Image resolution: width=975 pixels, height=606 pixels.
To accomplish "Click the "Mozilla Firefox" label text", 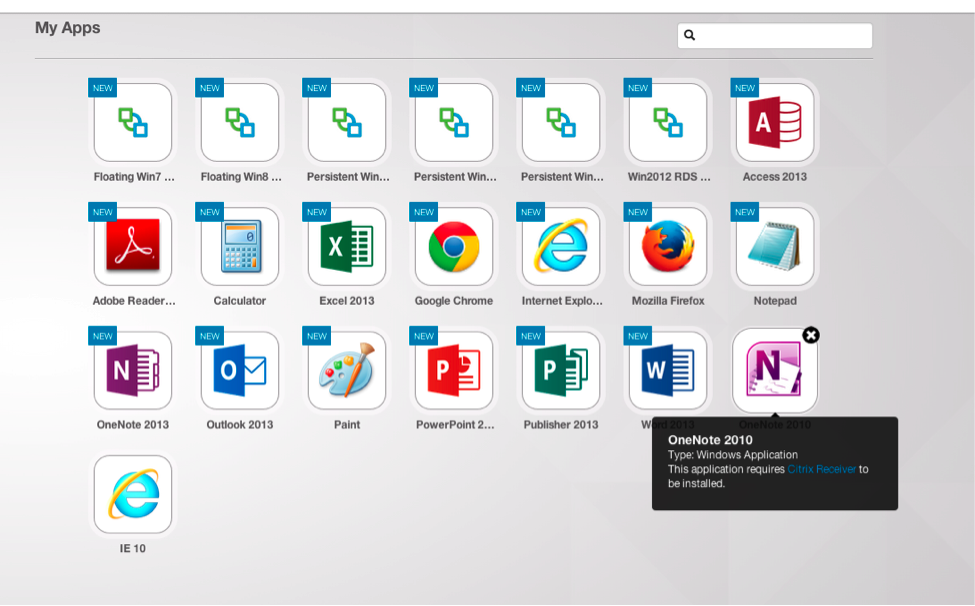I will click(668, 301).
